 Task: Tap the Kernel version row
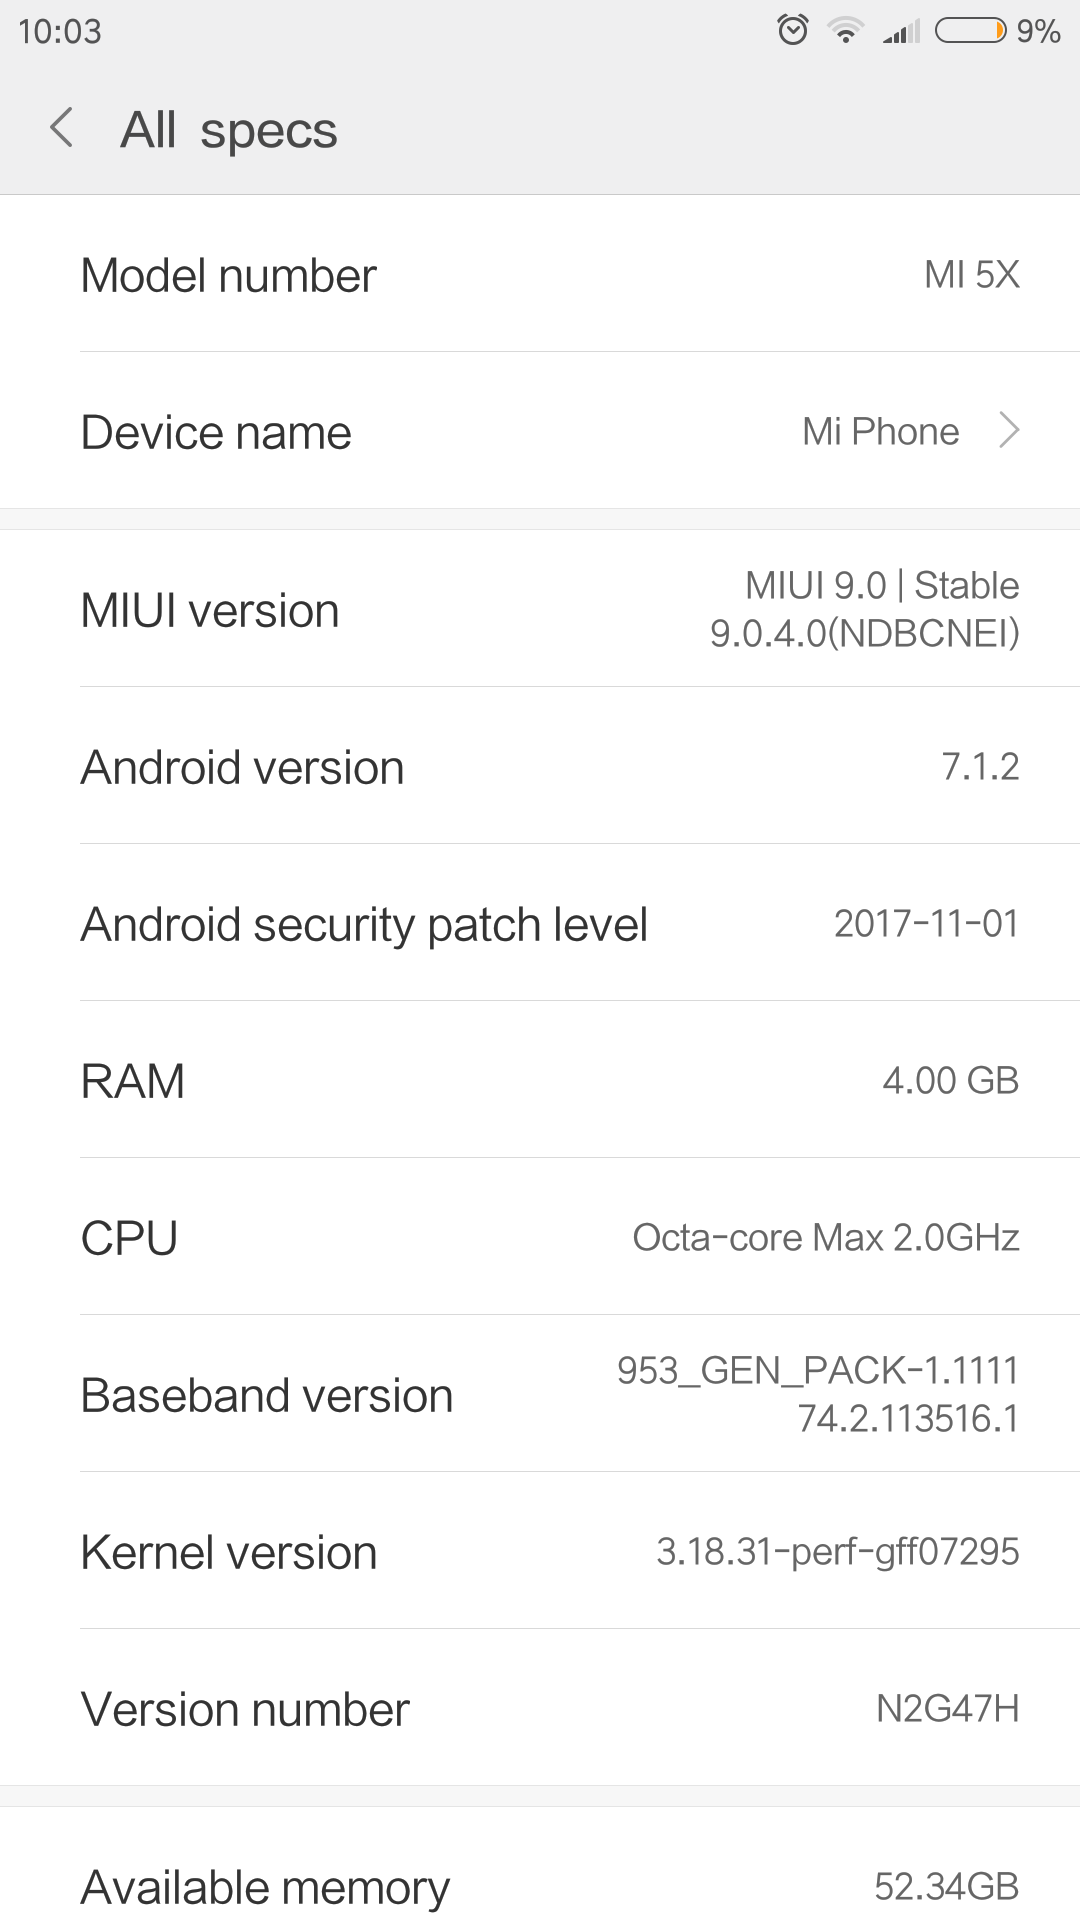click(540, 1552)
